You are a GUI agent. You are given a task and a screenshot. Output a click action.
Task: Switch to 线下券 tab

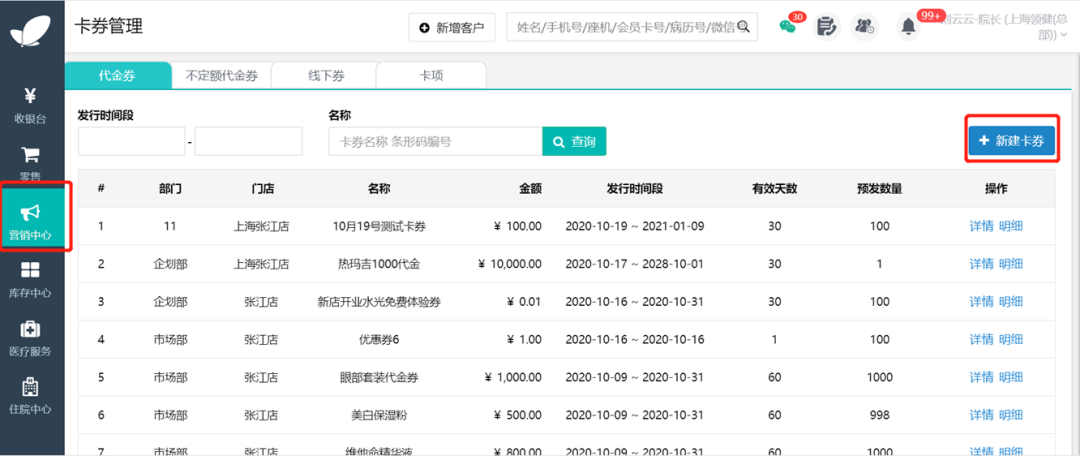tap(325, 76)
